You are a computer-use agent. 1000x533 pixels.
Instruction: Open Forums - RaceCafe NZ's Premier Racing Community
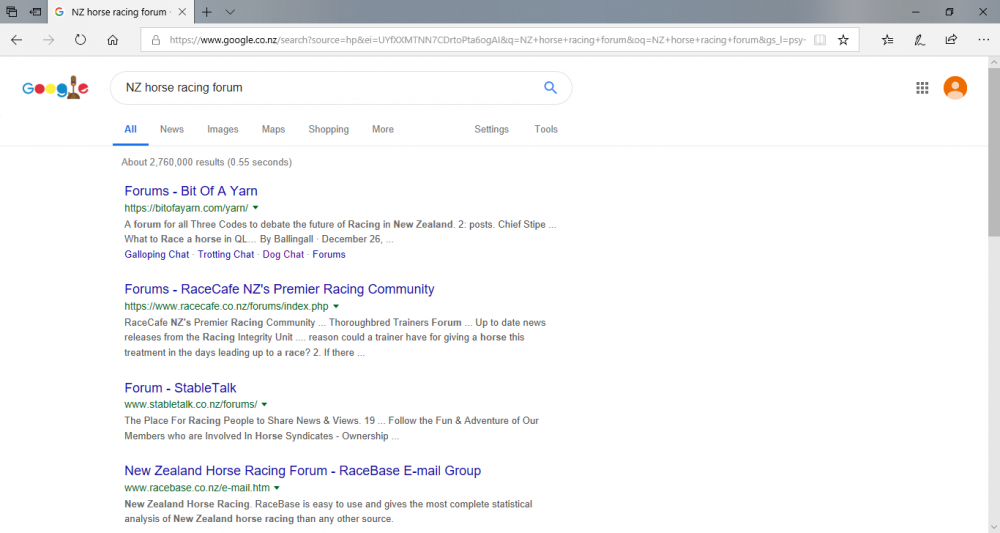tap(279, 289)
